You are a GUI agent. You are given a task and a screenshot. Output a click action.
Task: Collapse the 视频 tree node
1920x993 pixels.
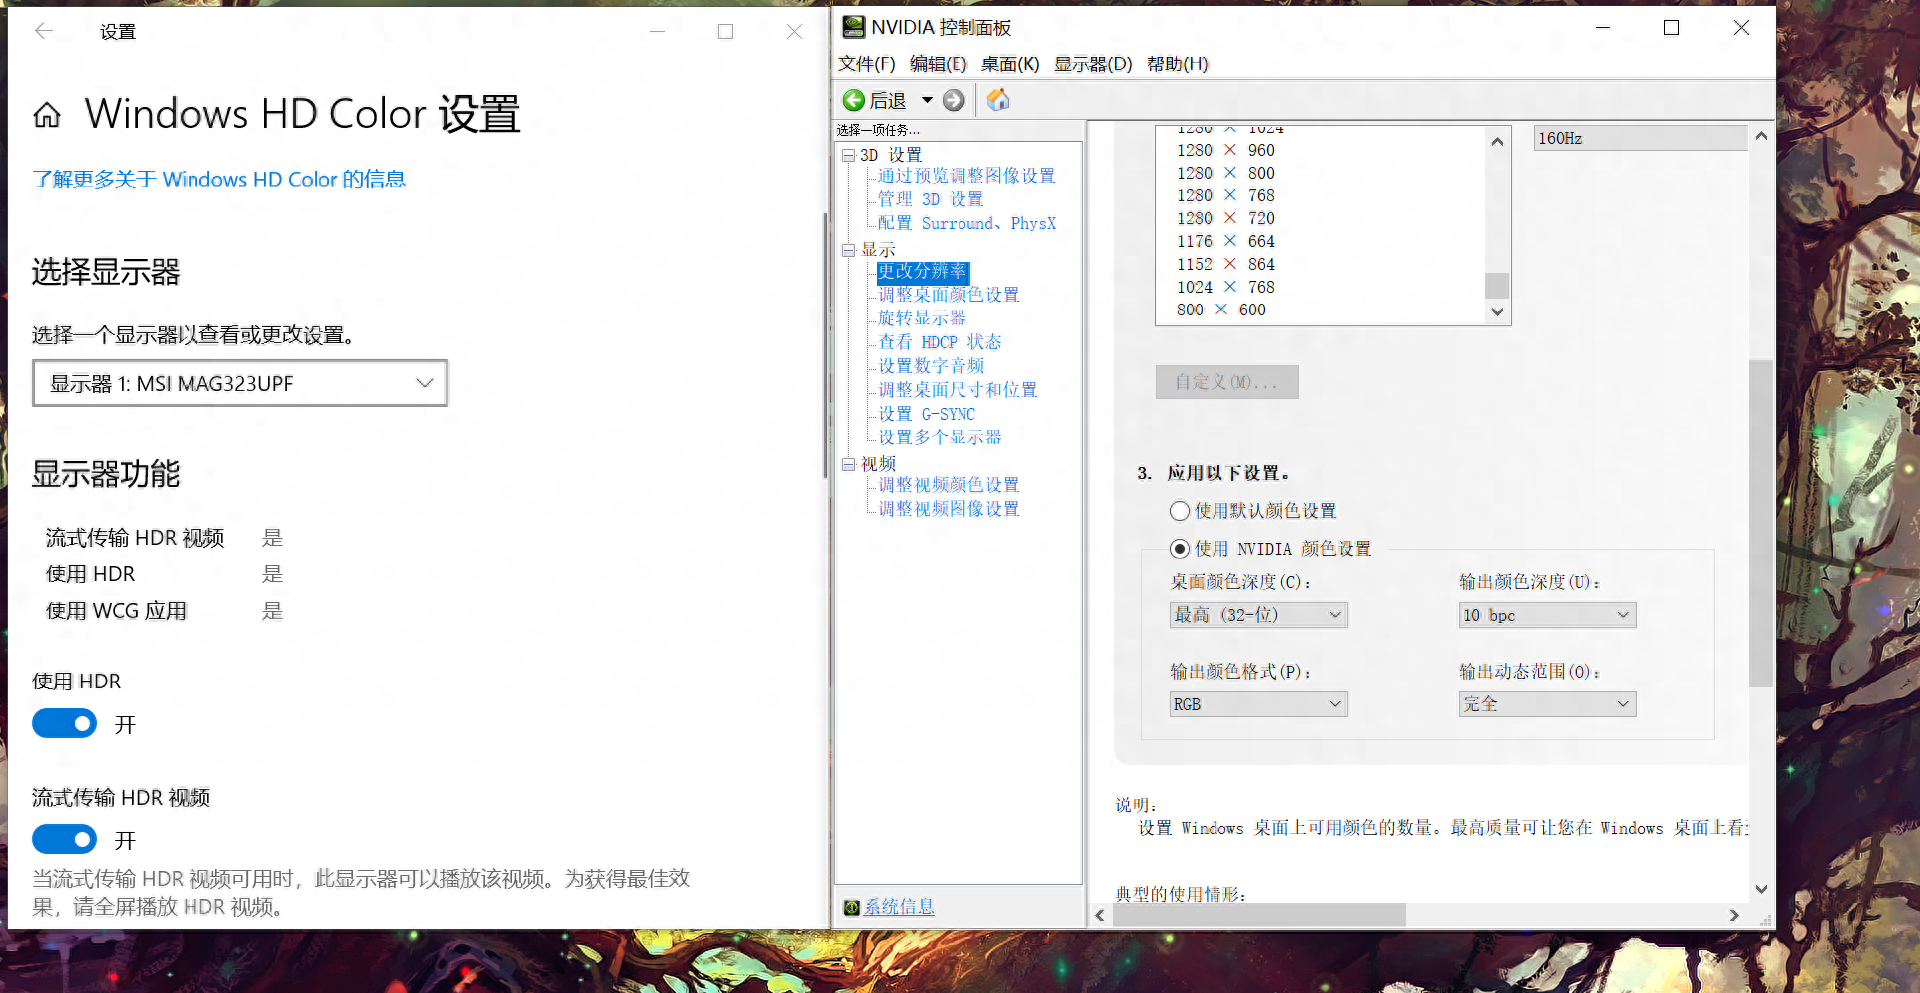click(x=849, y=464)
